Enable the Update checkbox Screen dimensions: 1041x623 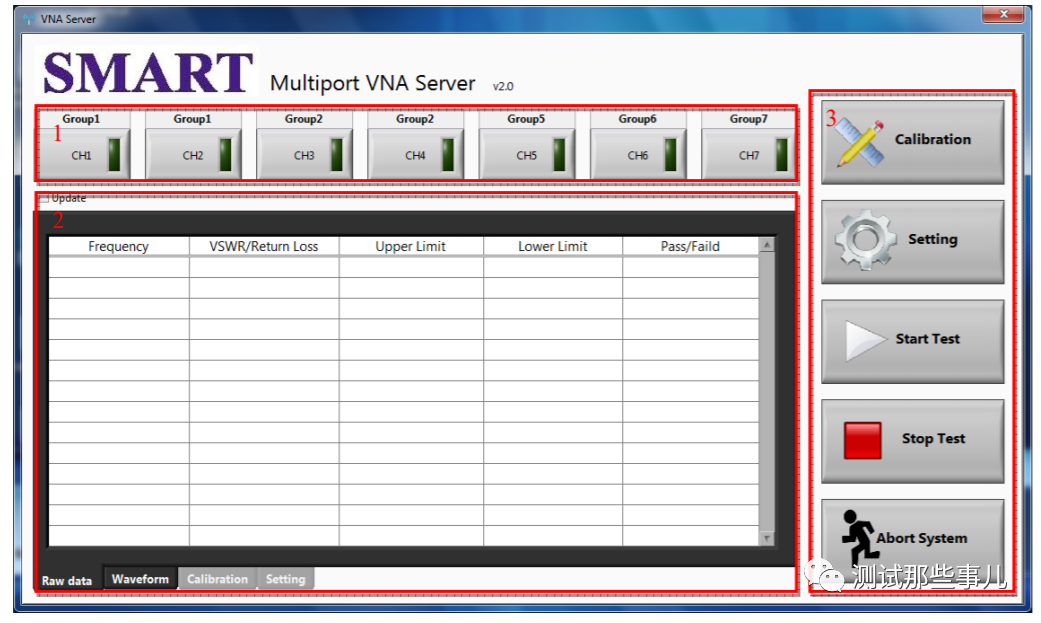(44, 198)
